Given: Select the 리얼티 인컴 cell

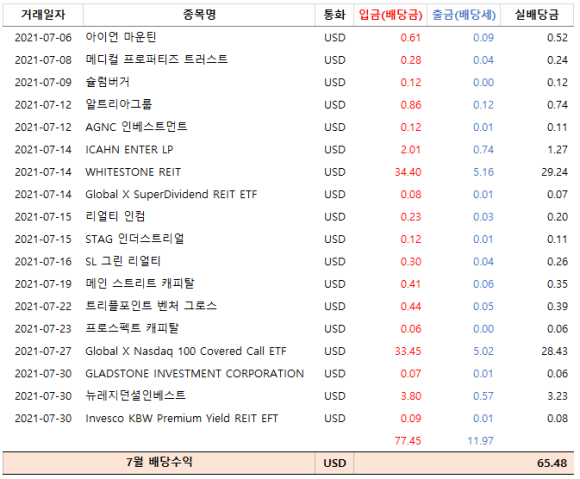Looking at the screenshot, I should 115,216.
